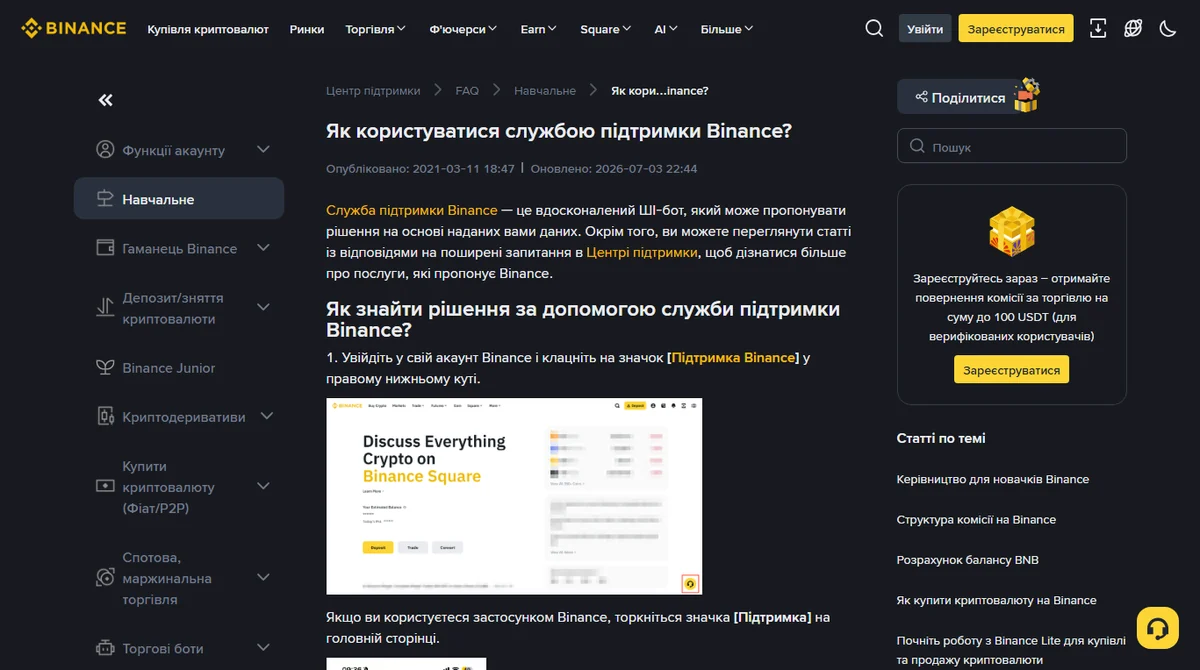This screenshot has width=1200, height=670.
Task: Go to Навчальне breadcrumb
Action: click(x=545, y=90)
